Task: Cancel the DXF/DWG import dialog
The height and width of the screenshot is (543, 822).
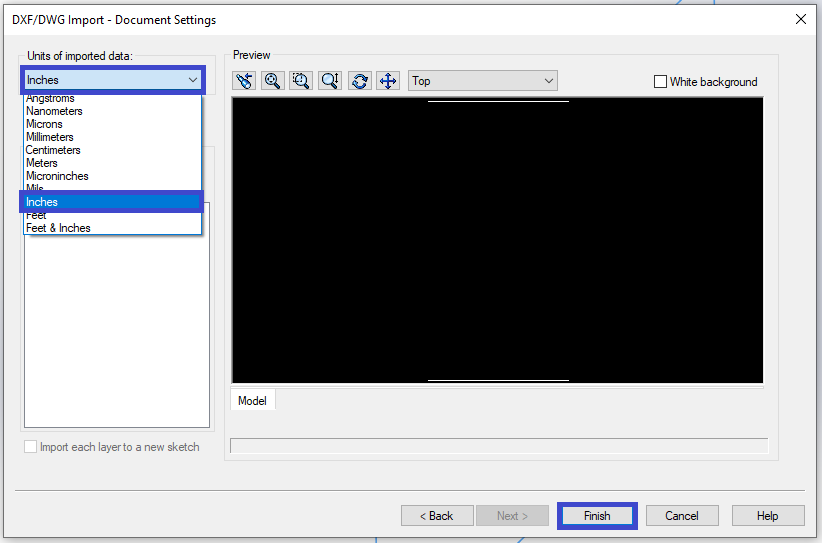Action: tap(682, 516)
